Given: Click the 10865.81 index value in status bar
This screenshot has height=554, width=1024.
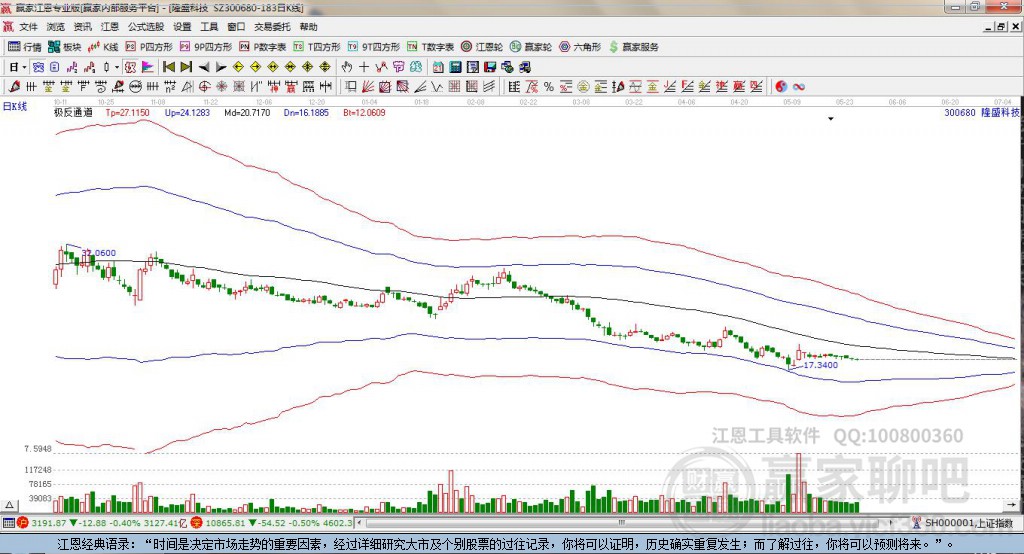Looking at the screenshot, I should click(227, 523).
